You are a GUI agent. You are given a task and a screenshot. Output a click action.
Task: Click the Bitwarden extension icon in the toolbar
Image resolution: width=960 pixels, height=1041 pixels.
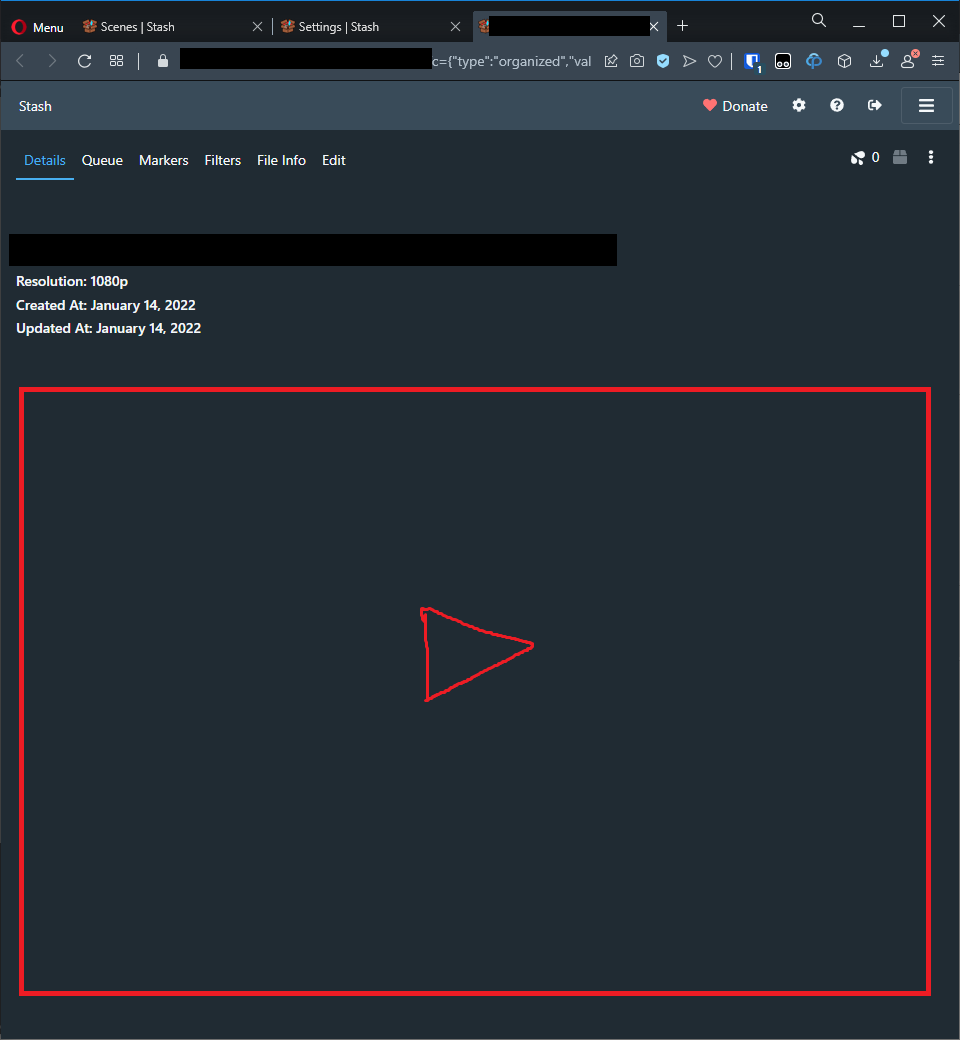(x=751, y=61)
